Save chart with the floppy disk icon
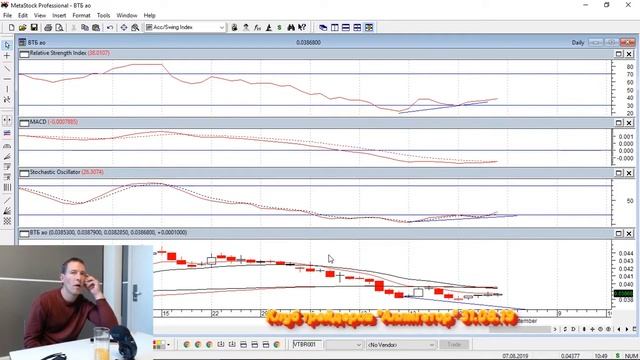 (34, 27)
